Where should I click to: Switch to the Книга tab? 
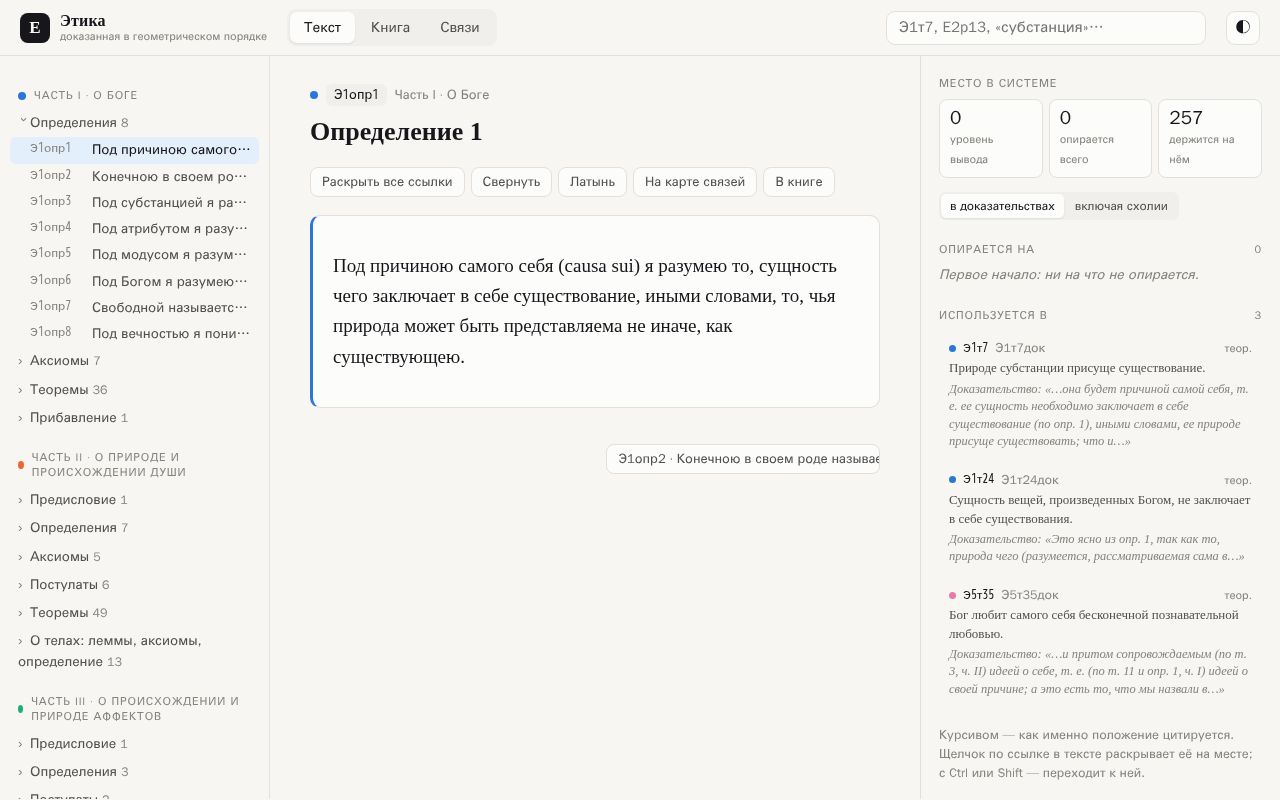pos(390,28)
